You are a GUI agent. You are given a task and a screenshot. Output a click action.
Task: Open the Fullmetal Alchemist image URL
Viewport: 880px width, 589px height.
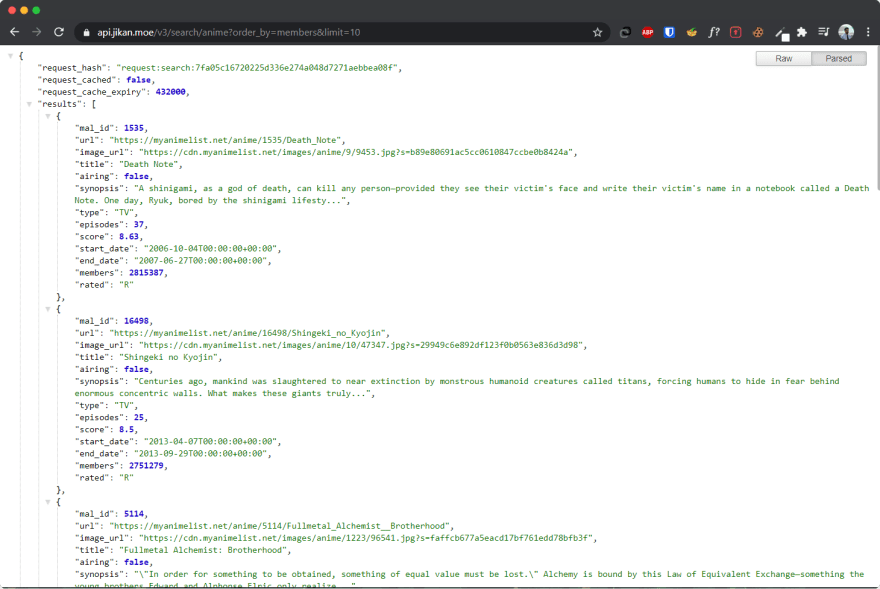pos(368,538)
